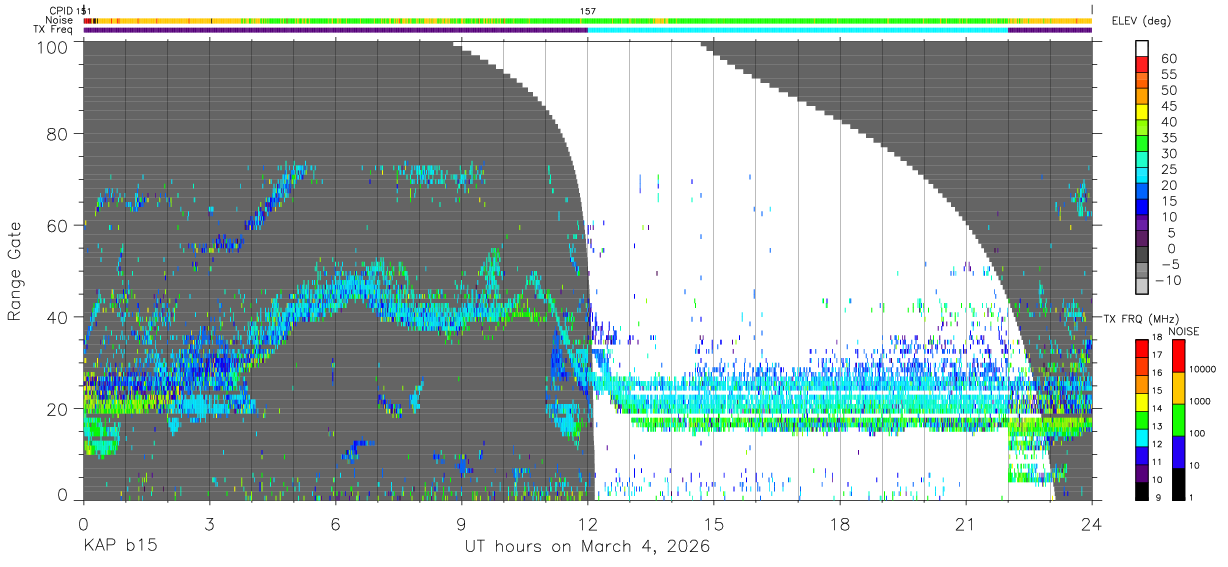Viewport: 1228px width, 567px height.
Task: Click the 157 CPID marker text
Action: [x=588, y=11]
